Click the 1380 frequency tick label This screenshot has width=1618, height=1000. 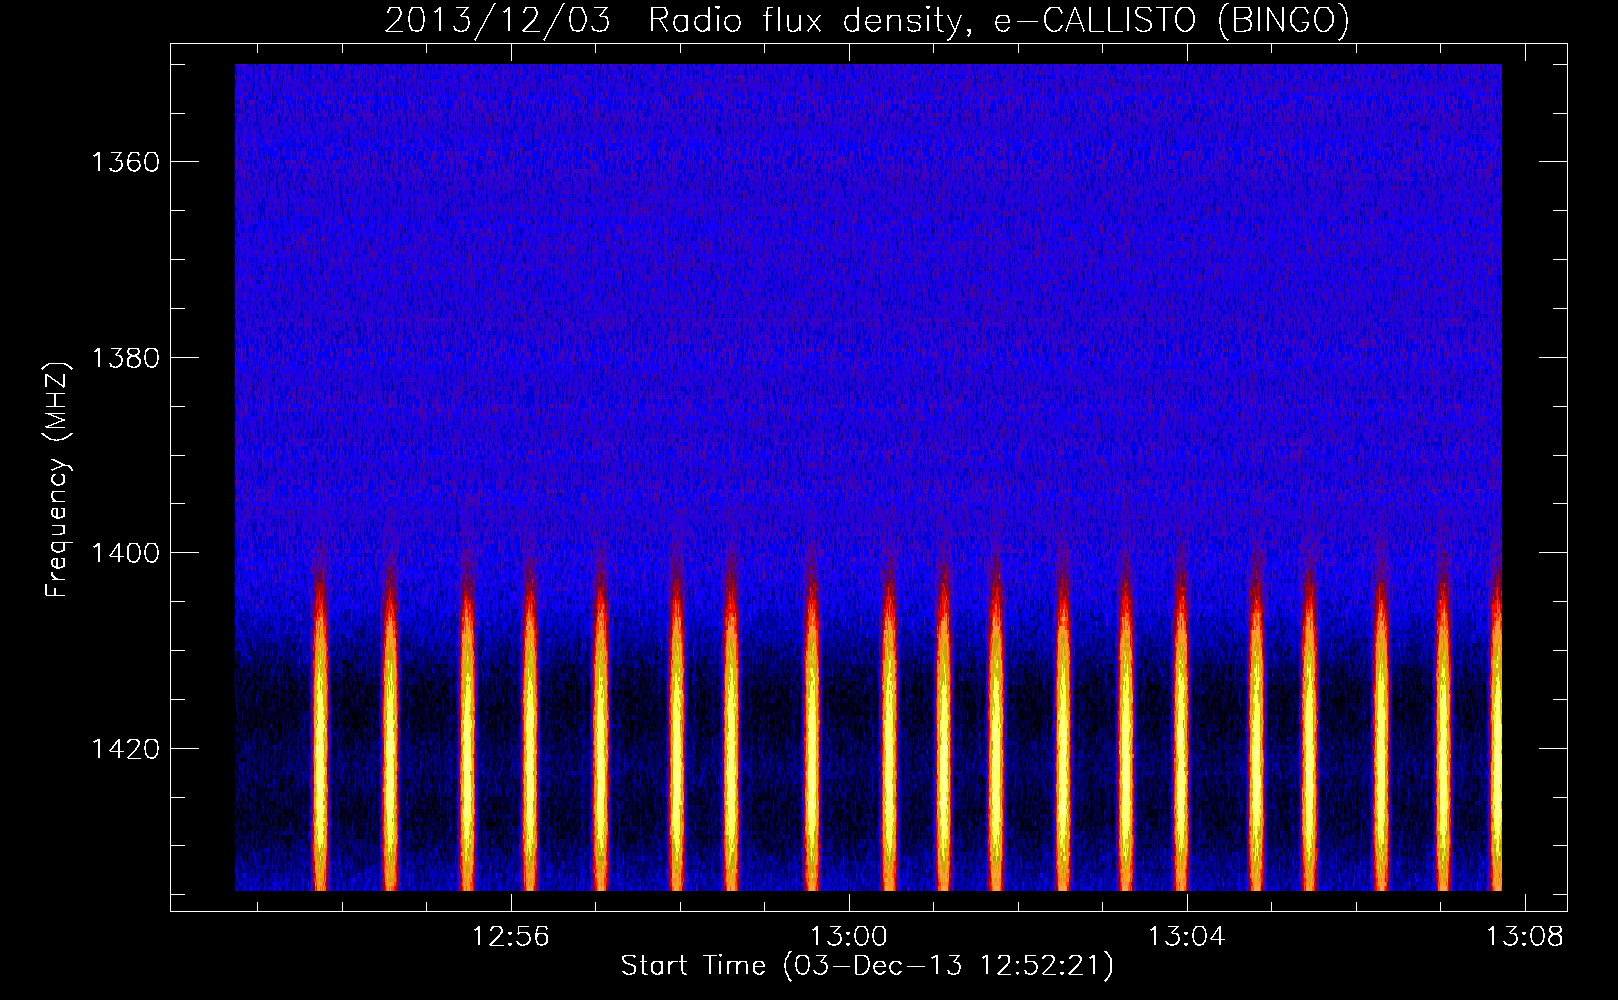tap(125, 358)
